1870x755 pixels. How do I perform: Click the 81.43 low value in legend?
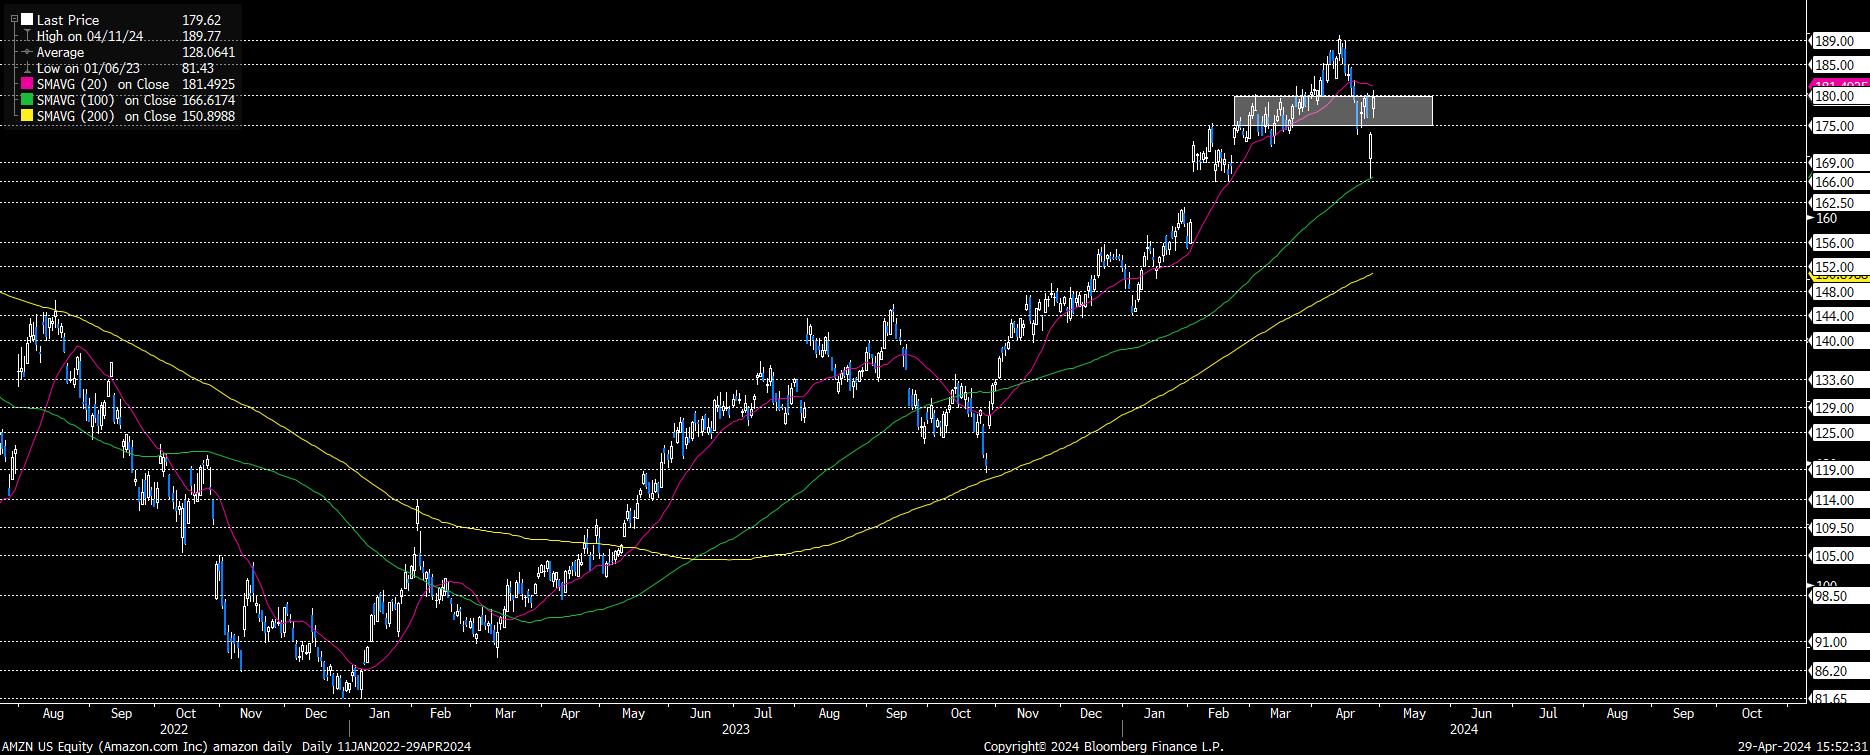(x=198, y=68)
